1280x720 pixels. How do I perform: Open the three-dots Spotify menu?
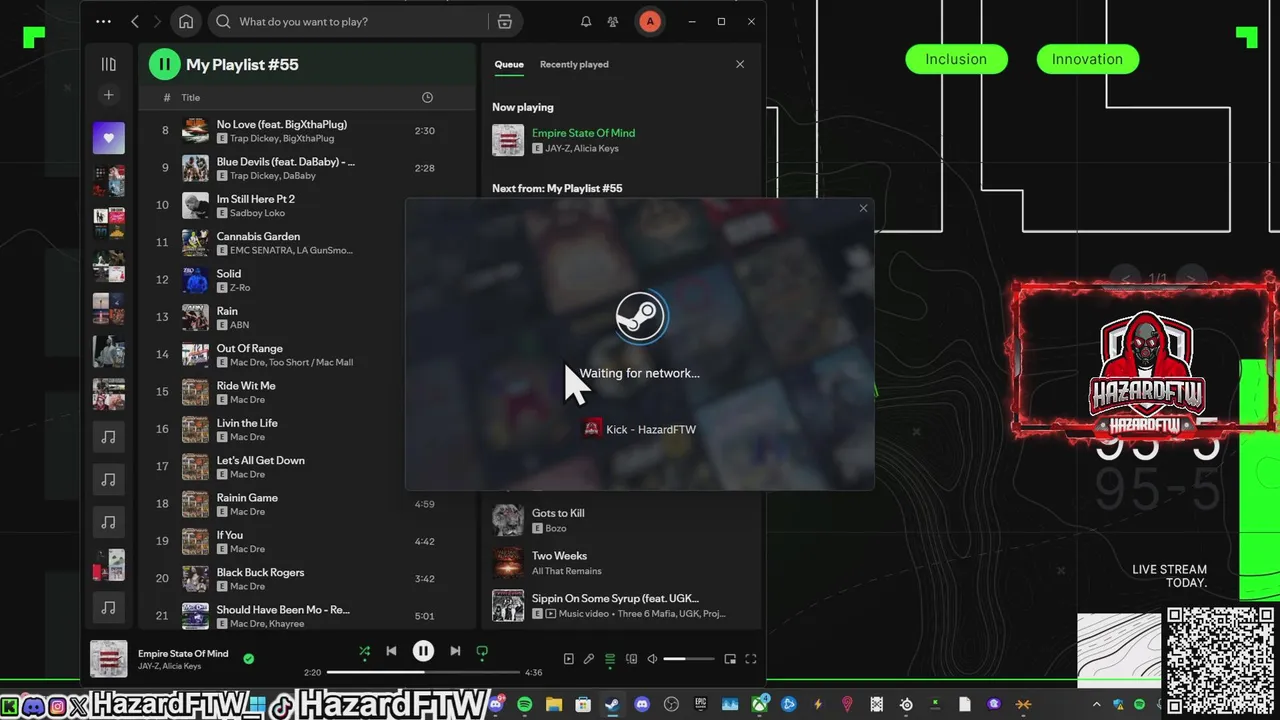tap(104, 21)
